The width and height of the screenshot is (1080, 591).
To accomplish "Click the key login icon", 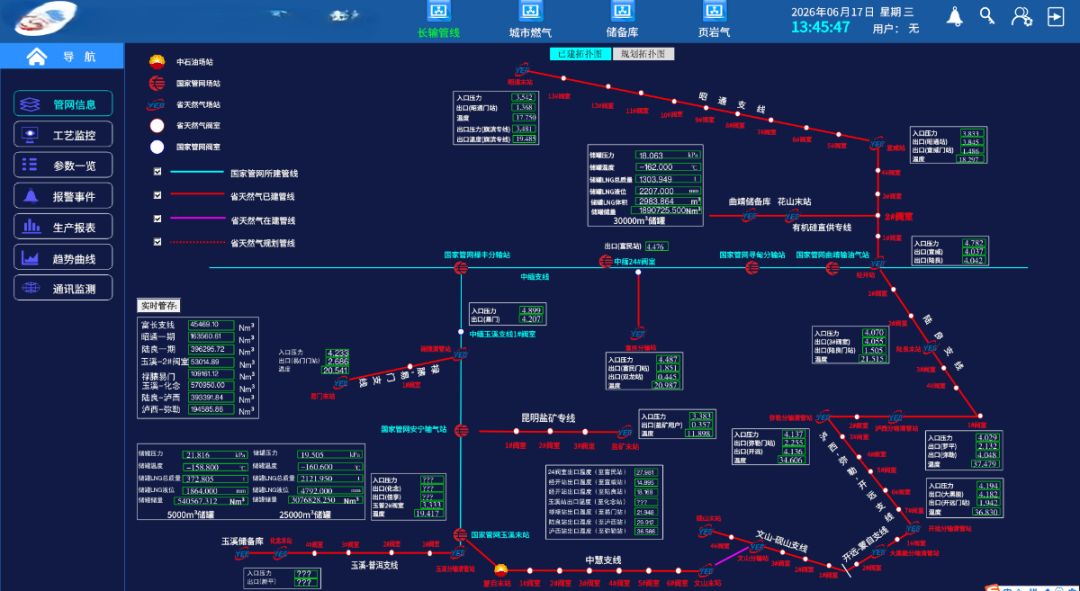I will [x=988, y=17].
